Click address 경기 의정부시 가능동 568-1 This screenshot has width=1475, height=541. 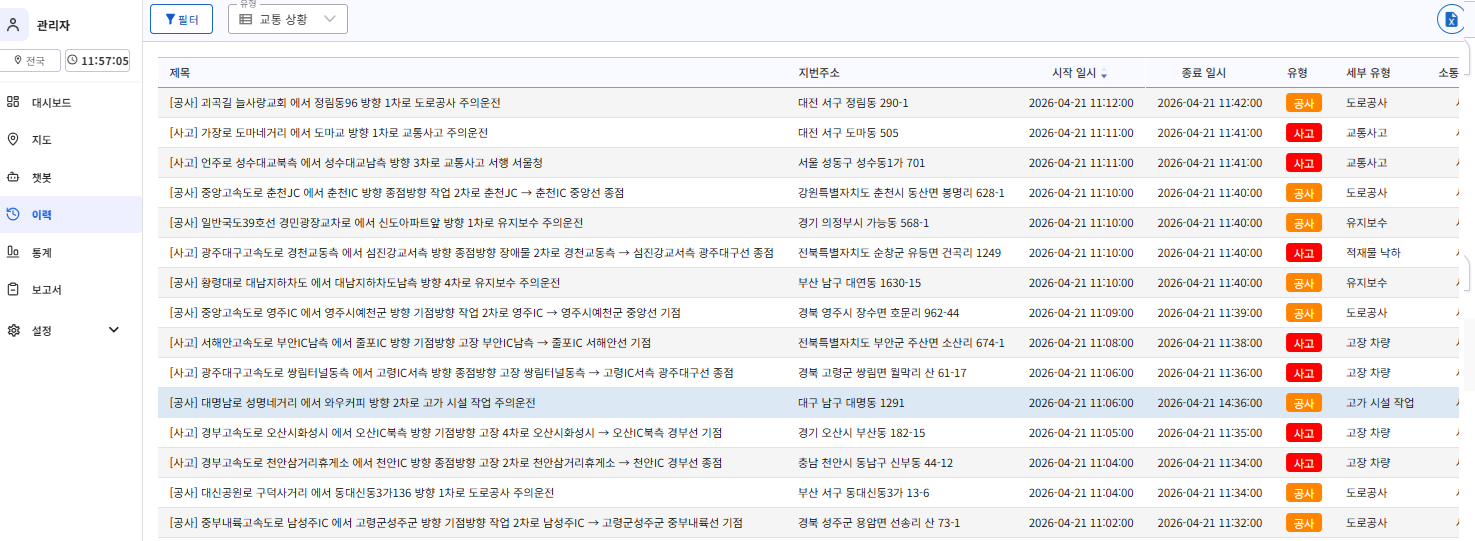(863, 223)
